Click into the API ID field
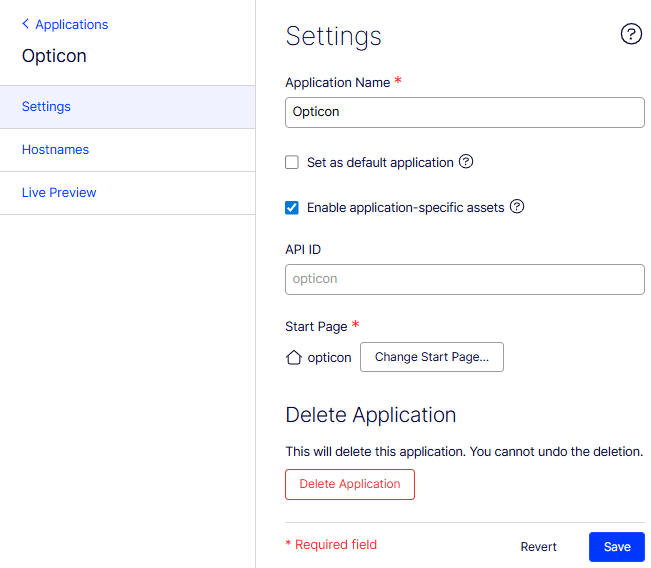Screen dimensions: 651x568 point(464,279)
